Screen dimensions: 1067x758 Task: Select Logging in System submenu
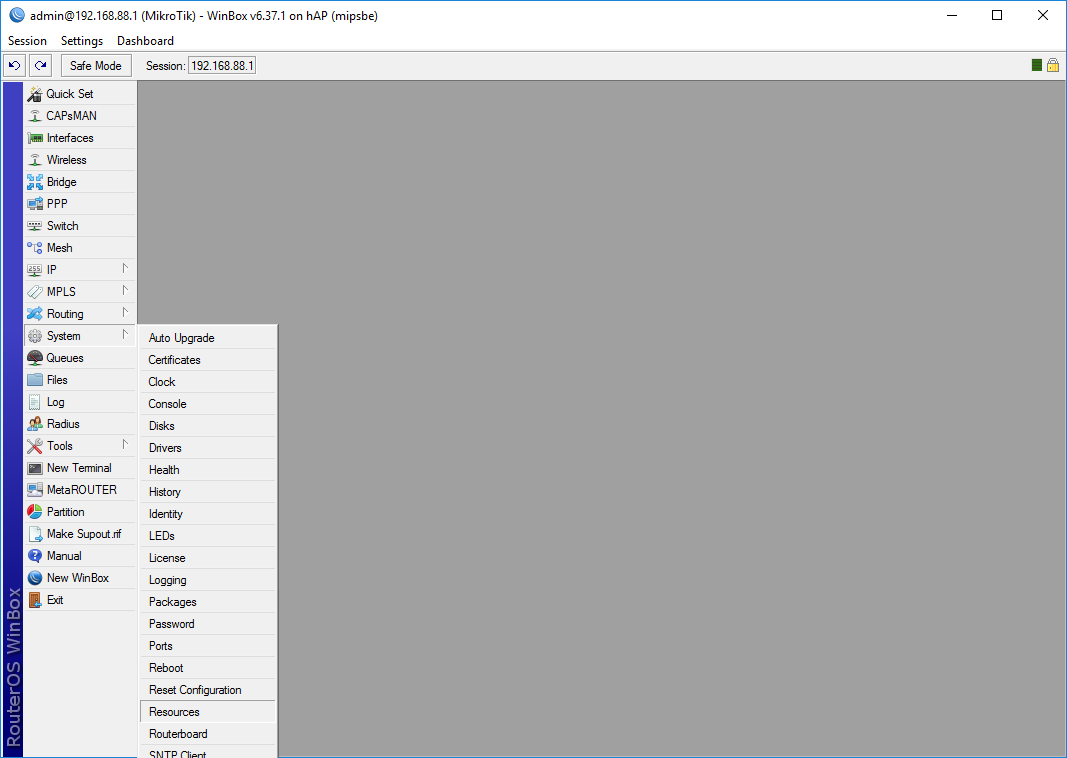[x=208, y=580]
